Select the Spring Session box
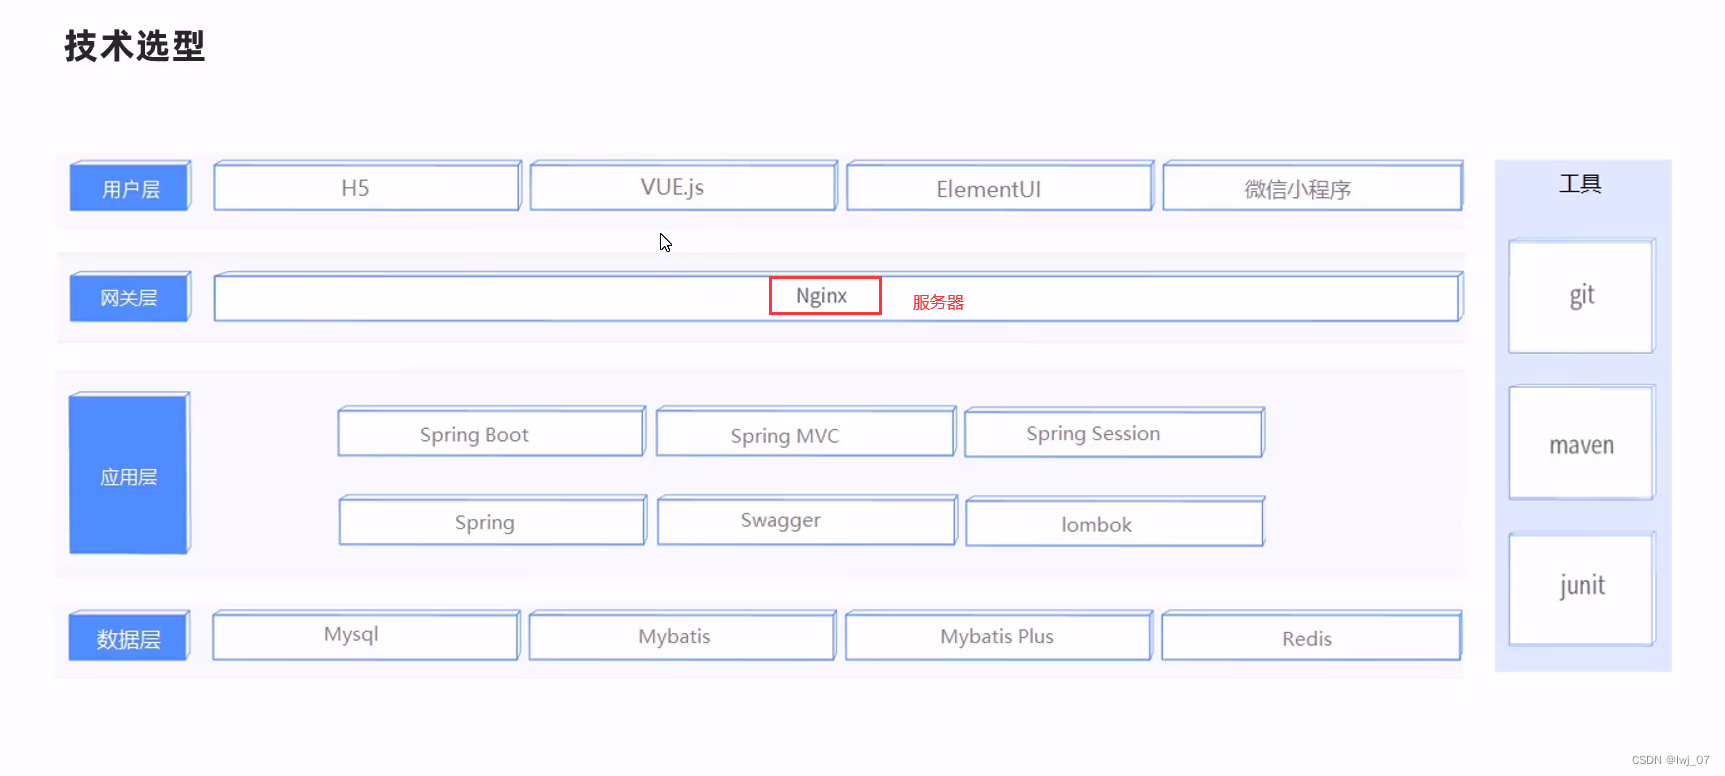Image resolution: width=1725 pixels, height=776 pixels. click(x=1115, y=432)
